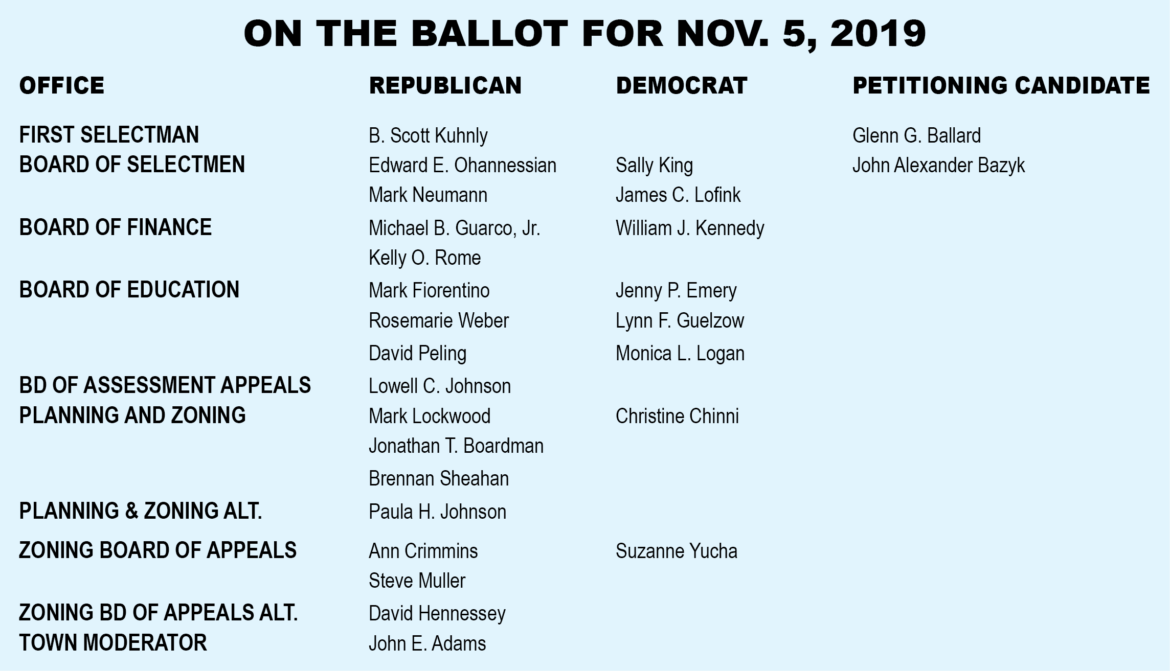Image resolution: width=1170 pixels, height=671 pixels.
Task: Select Sally King in the Democrat column
Action: [x=654, y=166]
